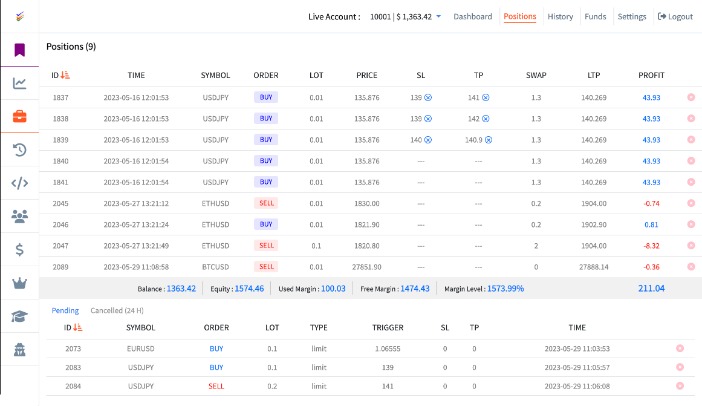
Task: Close position 1841 with its red icon
Action: click(691, 182)
